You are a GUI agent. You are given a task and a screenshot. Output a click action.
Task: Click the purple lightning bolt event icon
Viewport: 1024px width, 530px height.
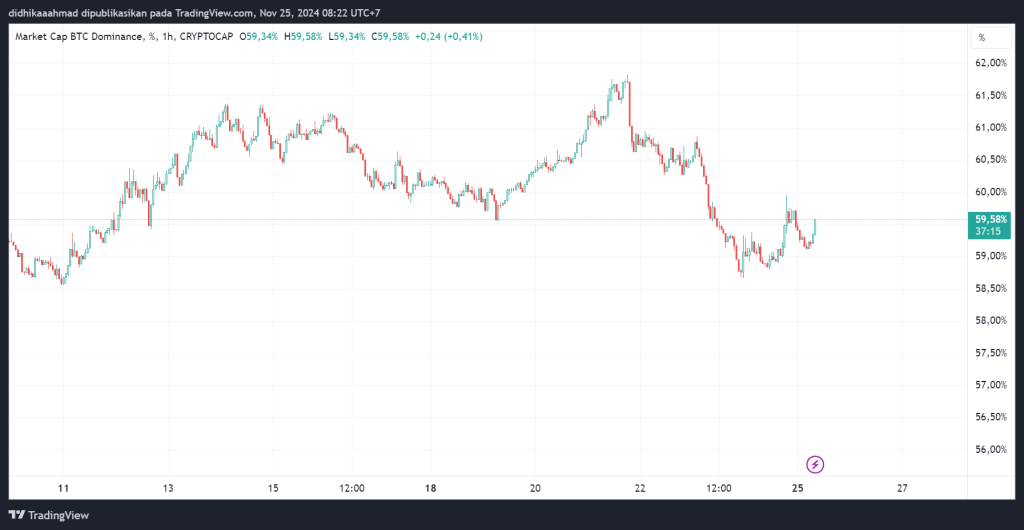(815, 465)
